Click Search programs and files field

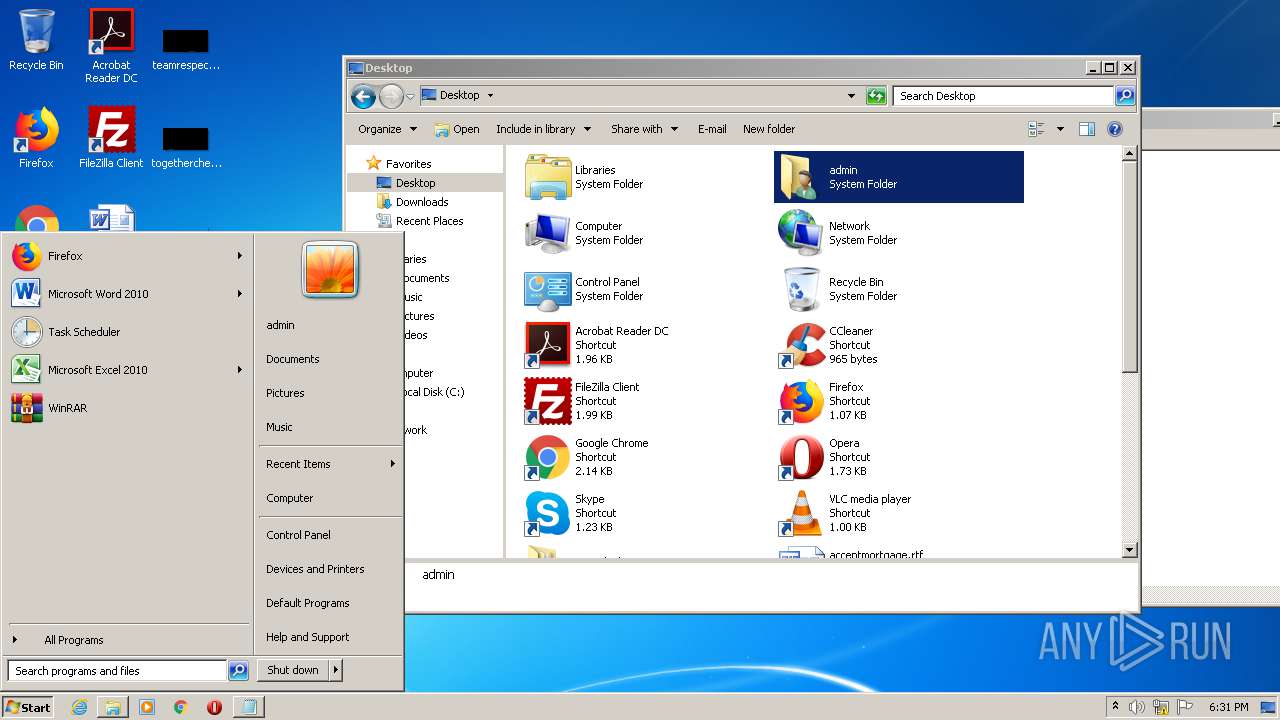point(117,671)
